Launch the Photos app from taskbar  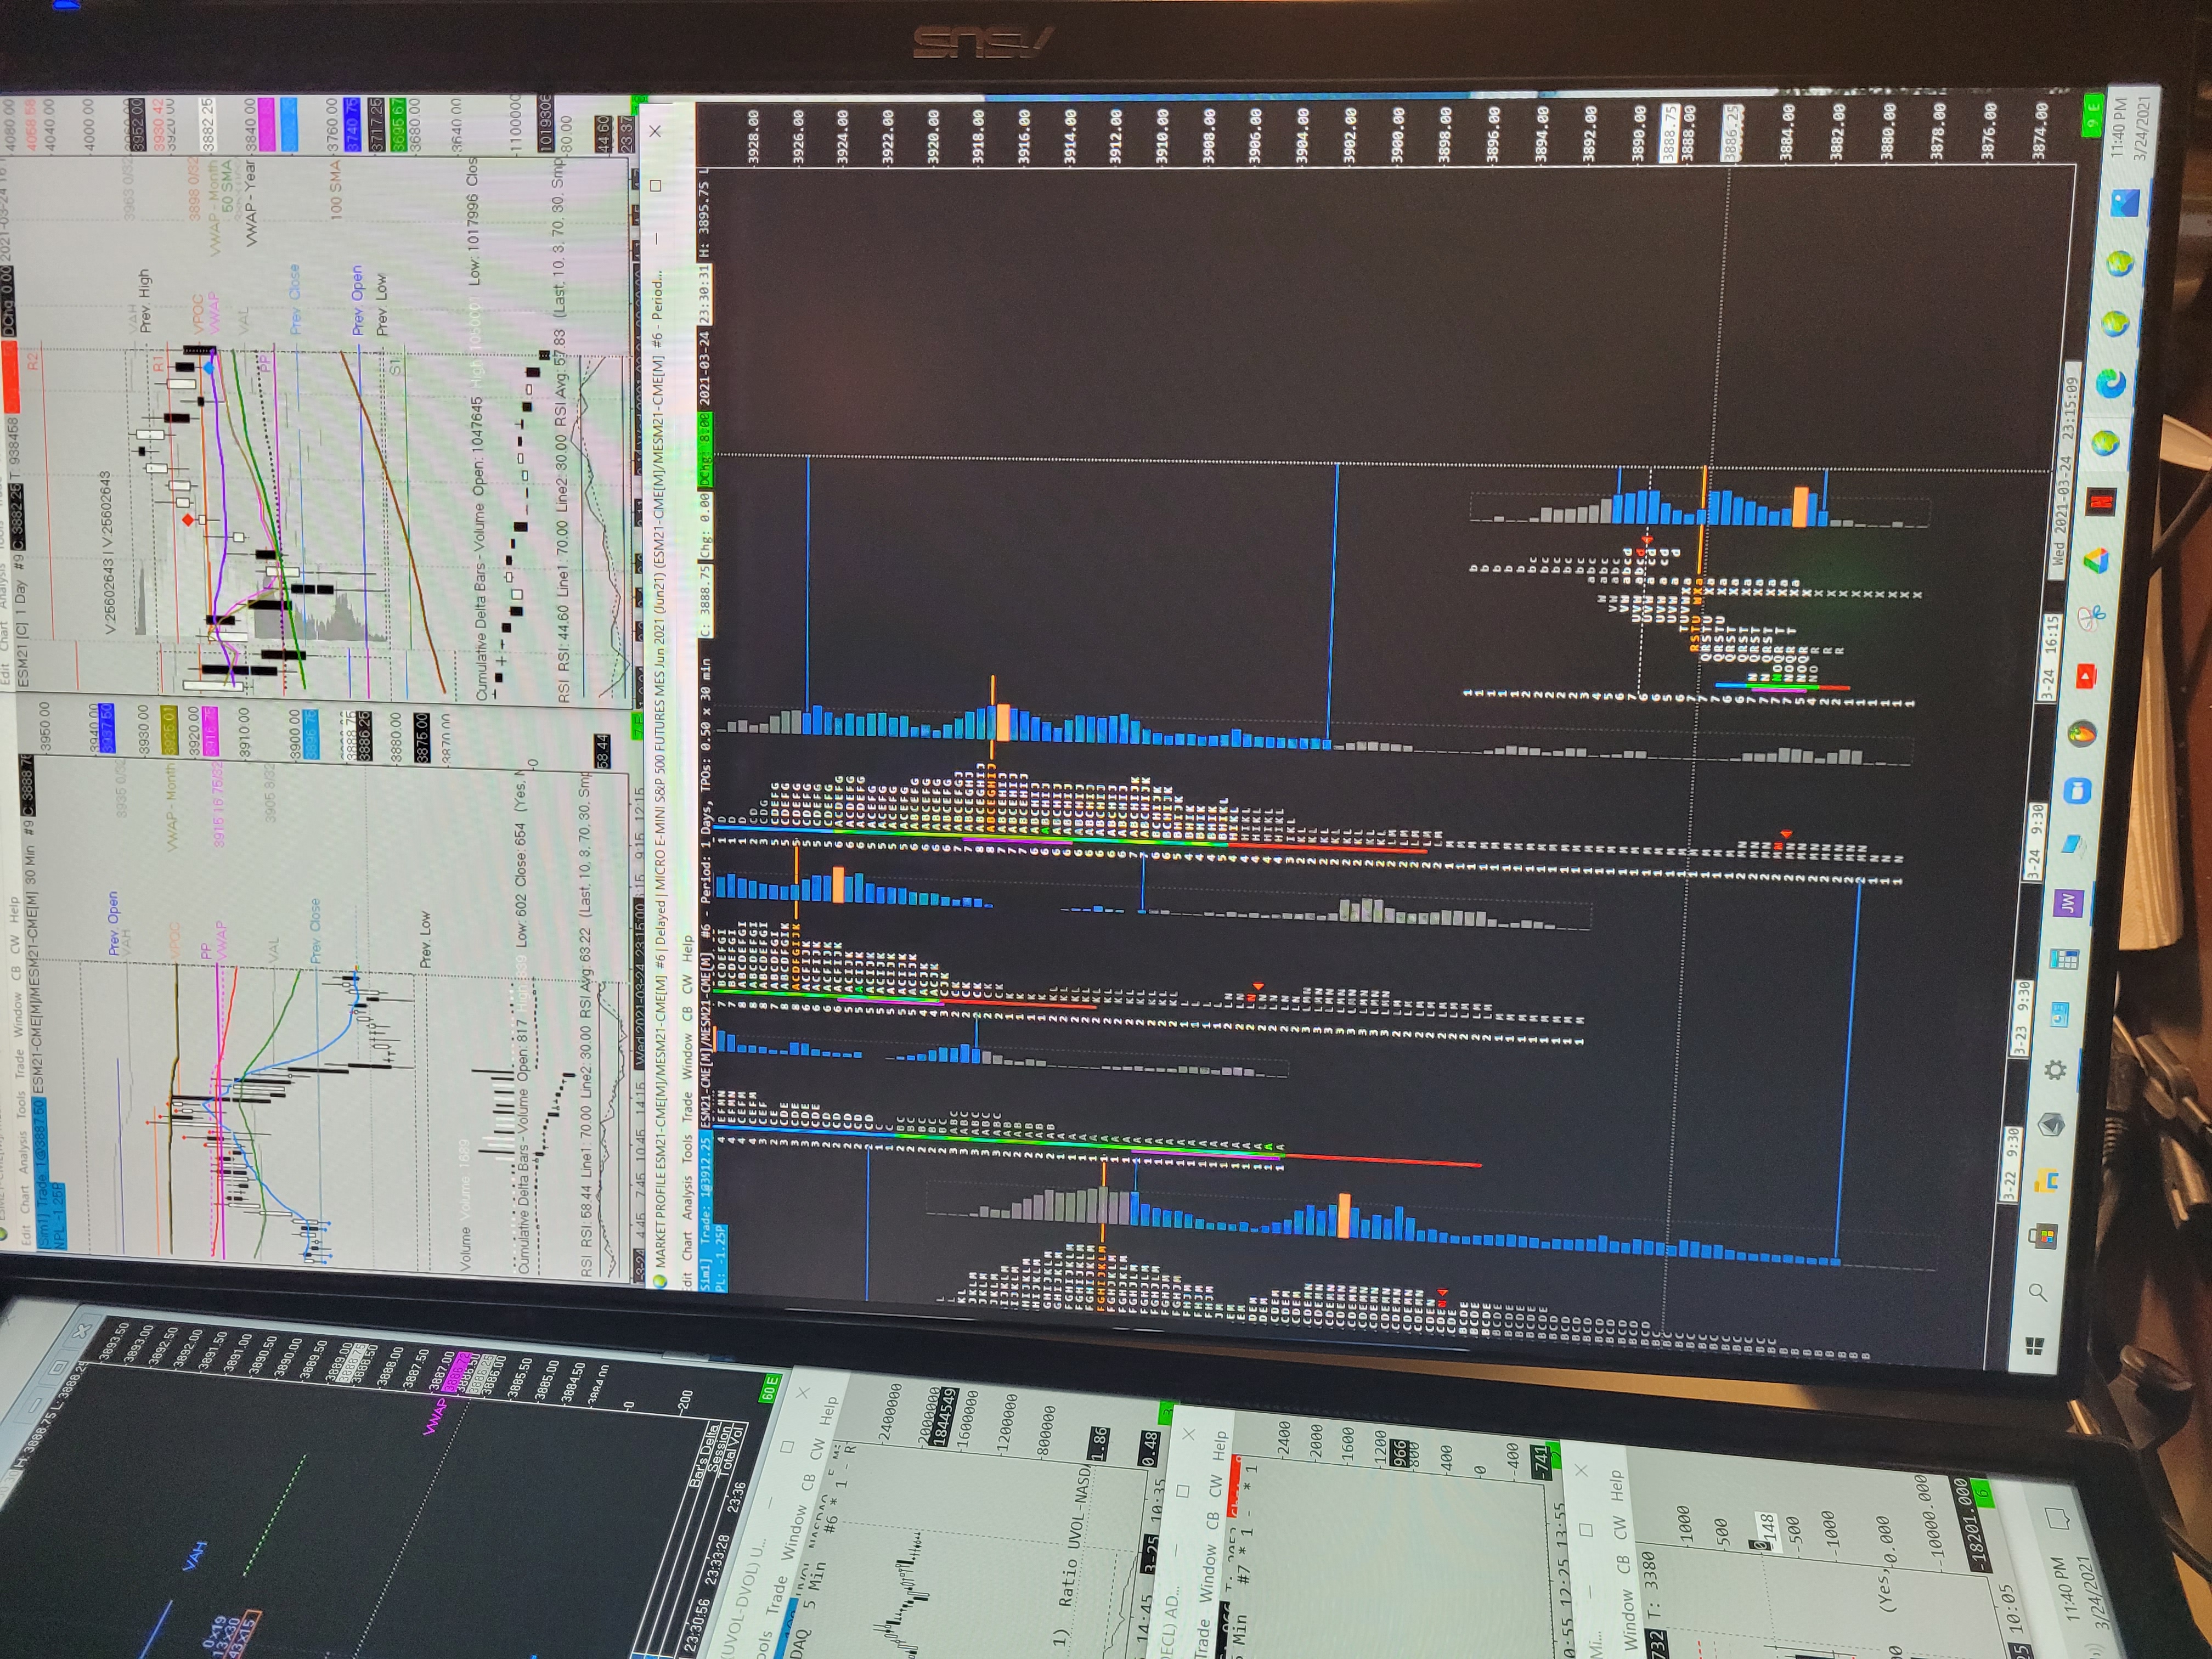pyautogui.click(x=2124, y=203)
